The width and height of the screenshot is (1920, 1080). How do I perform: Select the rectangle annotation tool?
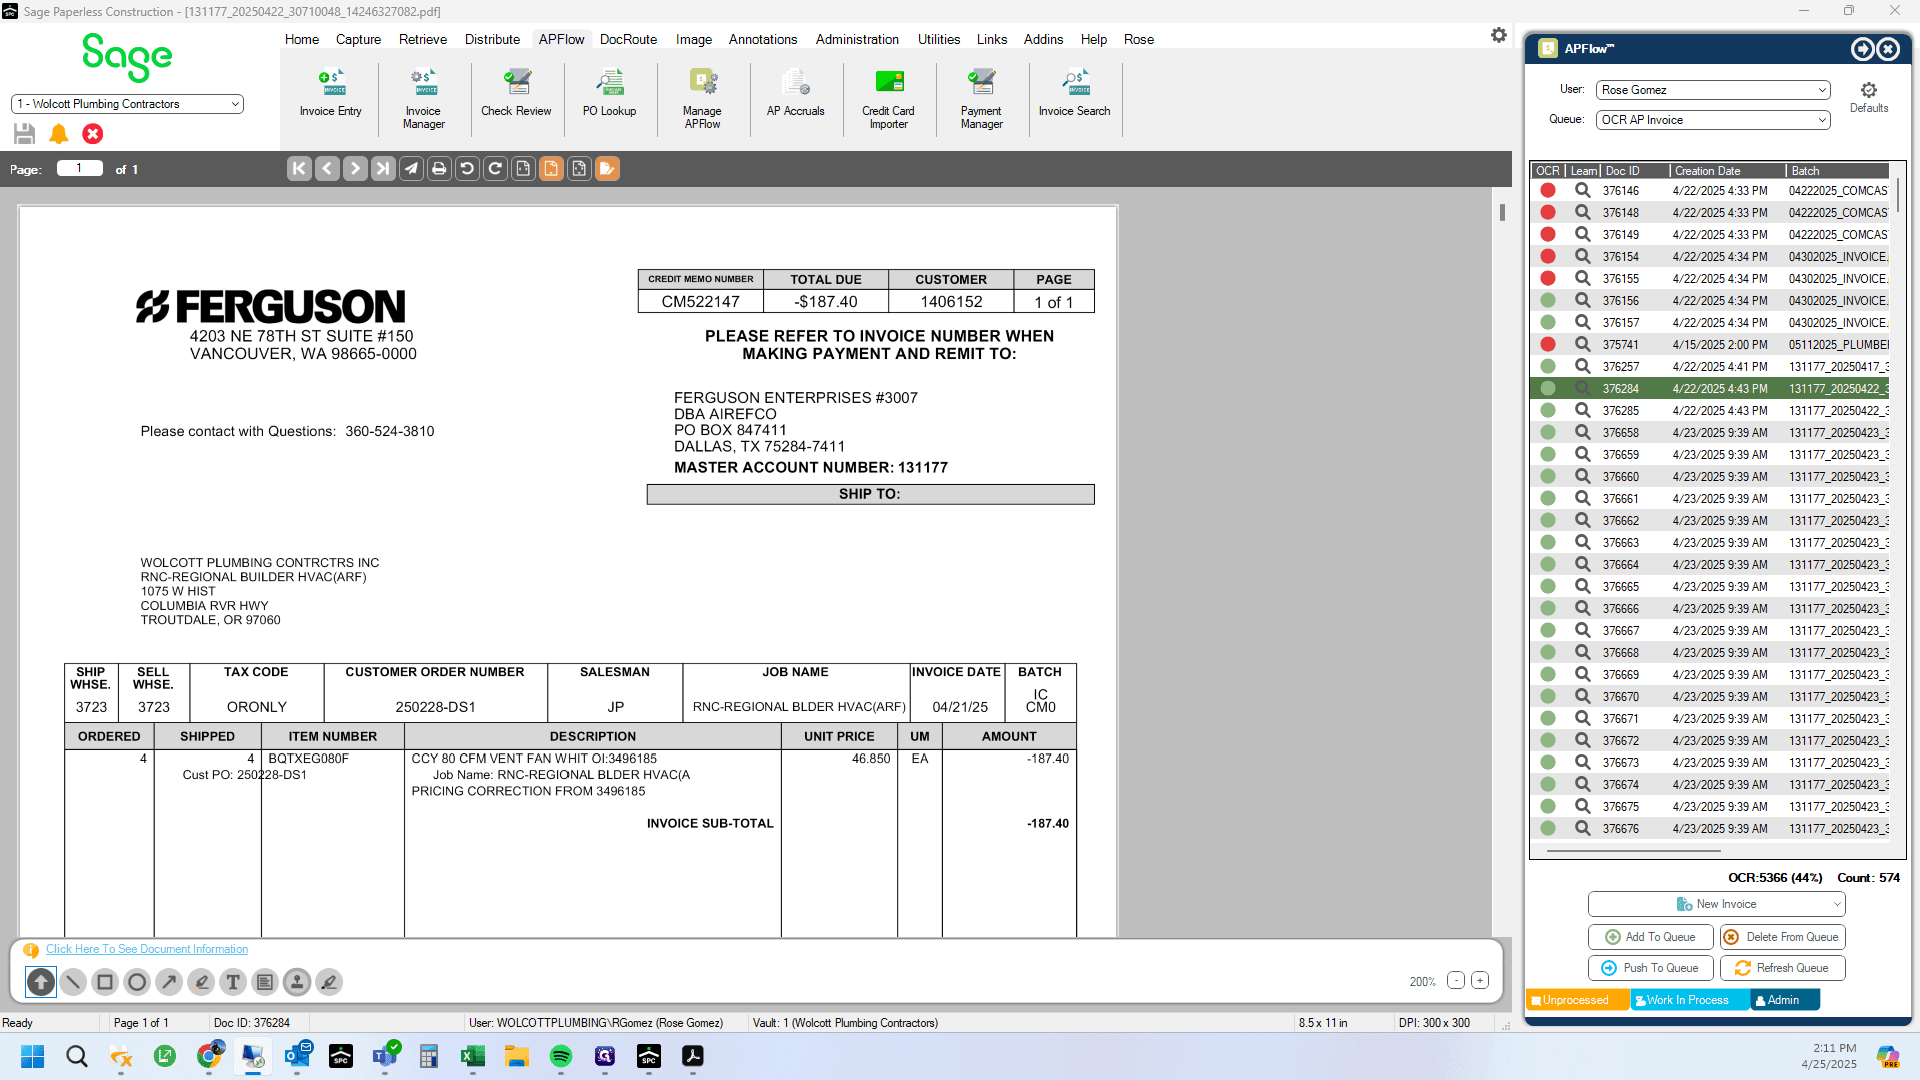pos(105,982)
